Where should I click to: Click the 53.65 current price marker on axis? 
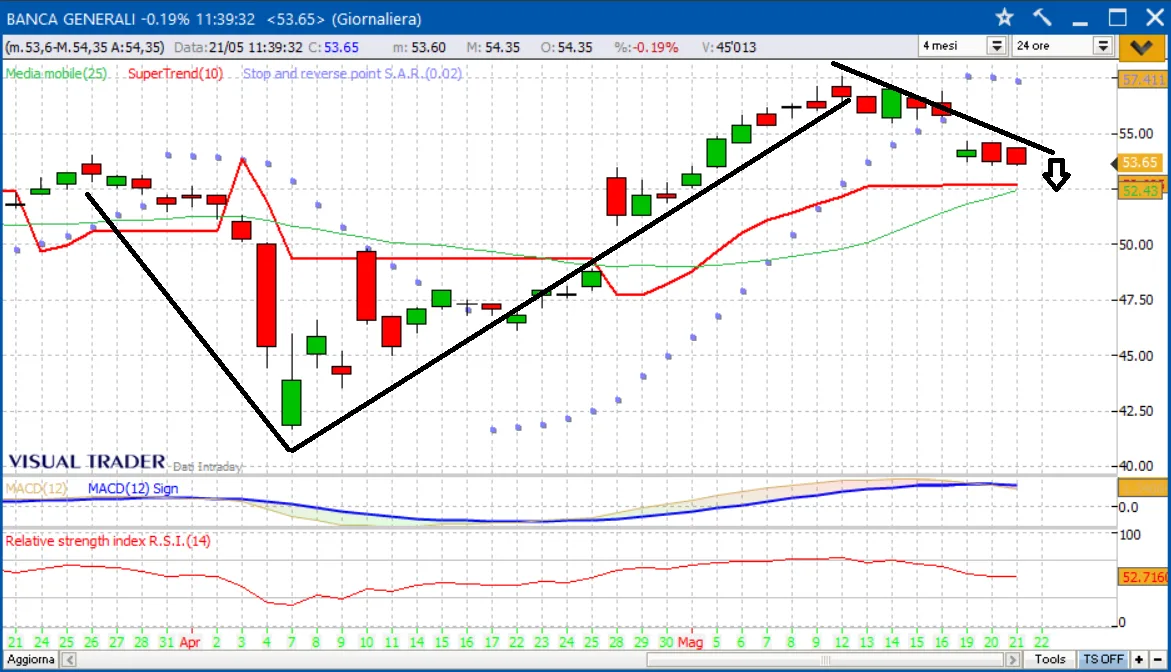(x=1139, y=163)
